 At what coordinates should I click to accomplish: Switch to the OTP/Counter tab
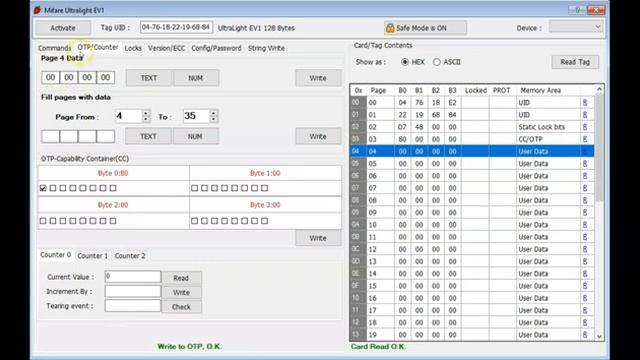tap(98, 47)
